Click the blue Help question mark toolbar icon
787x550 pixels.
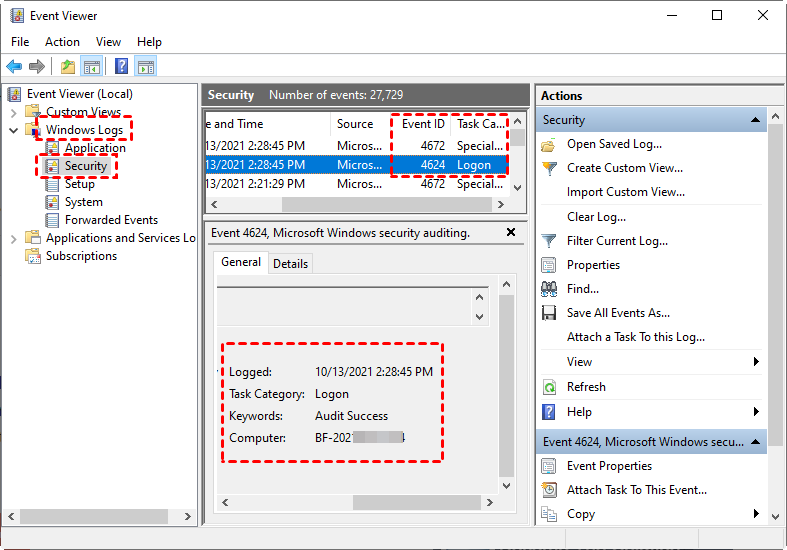pos(121,67)
